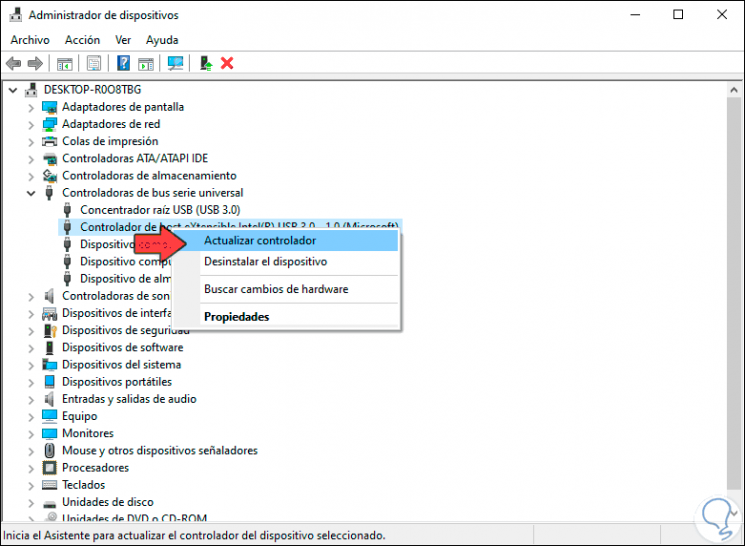The width and height of the screenshot is (745, 546).
Task: Select the DESKTOP-R0O8TBG computer name
Action: click(x=92, y=90)
